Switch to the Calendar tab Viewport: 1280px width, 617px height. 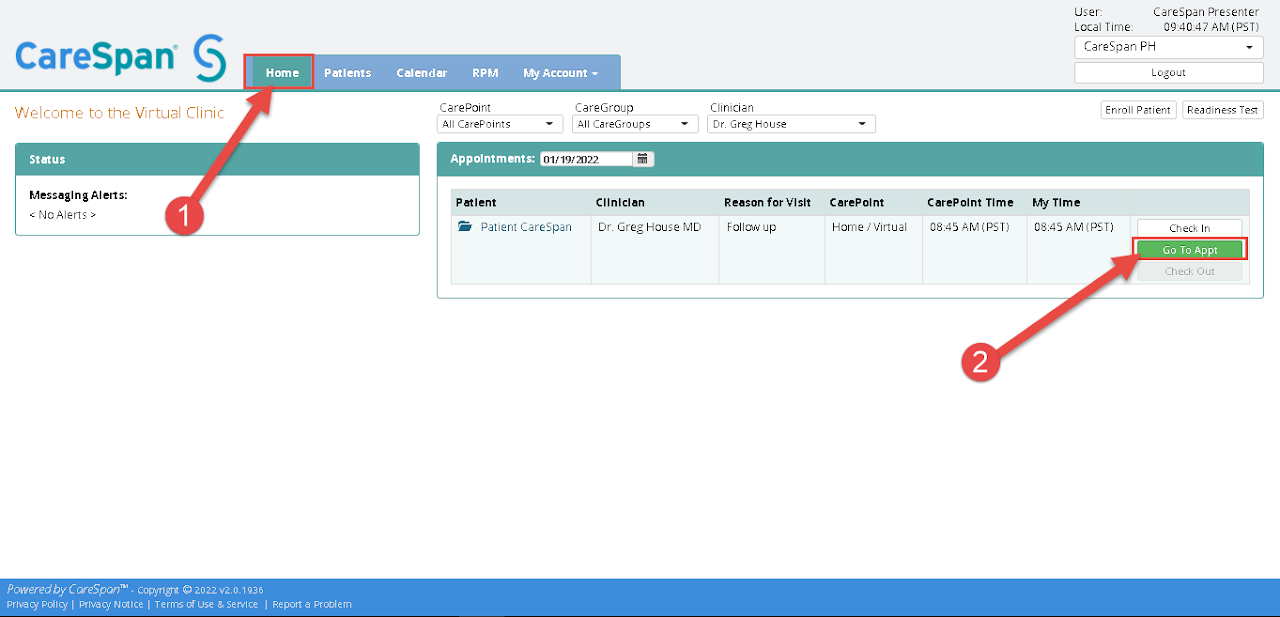pos(421,73)
